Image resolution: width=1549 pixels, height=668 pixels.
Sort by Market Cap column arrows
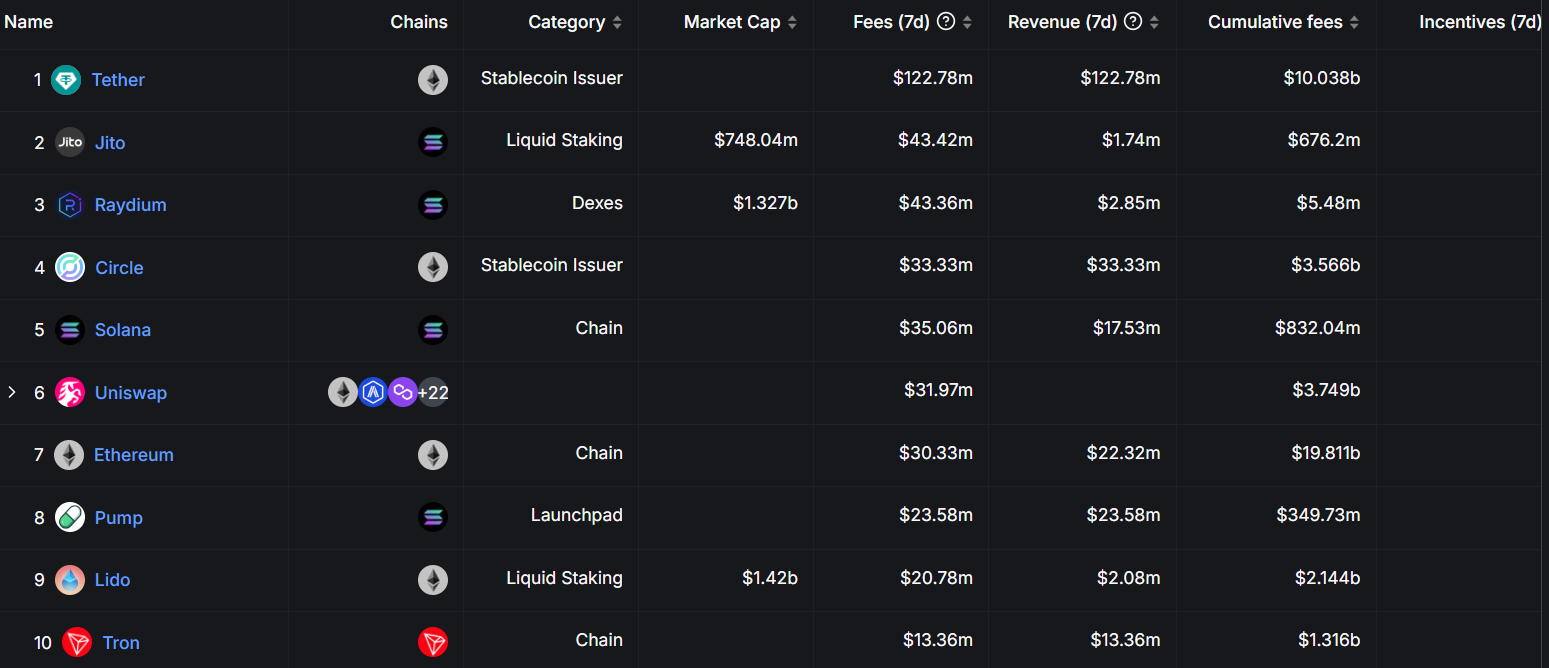pyautogui.click(x=792, y=22)
